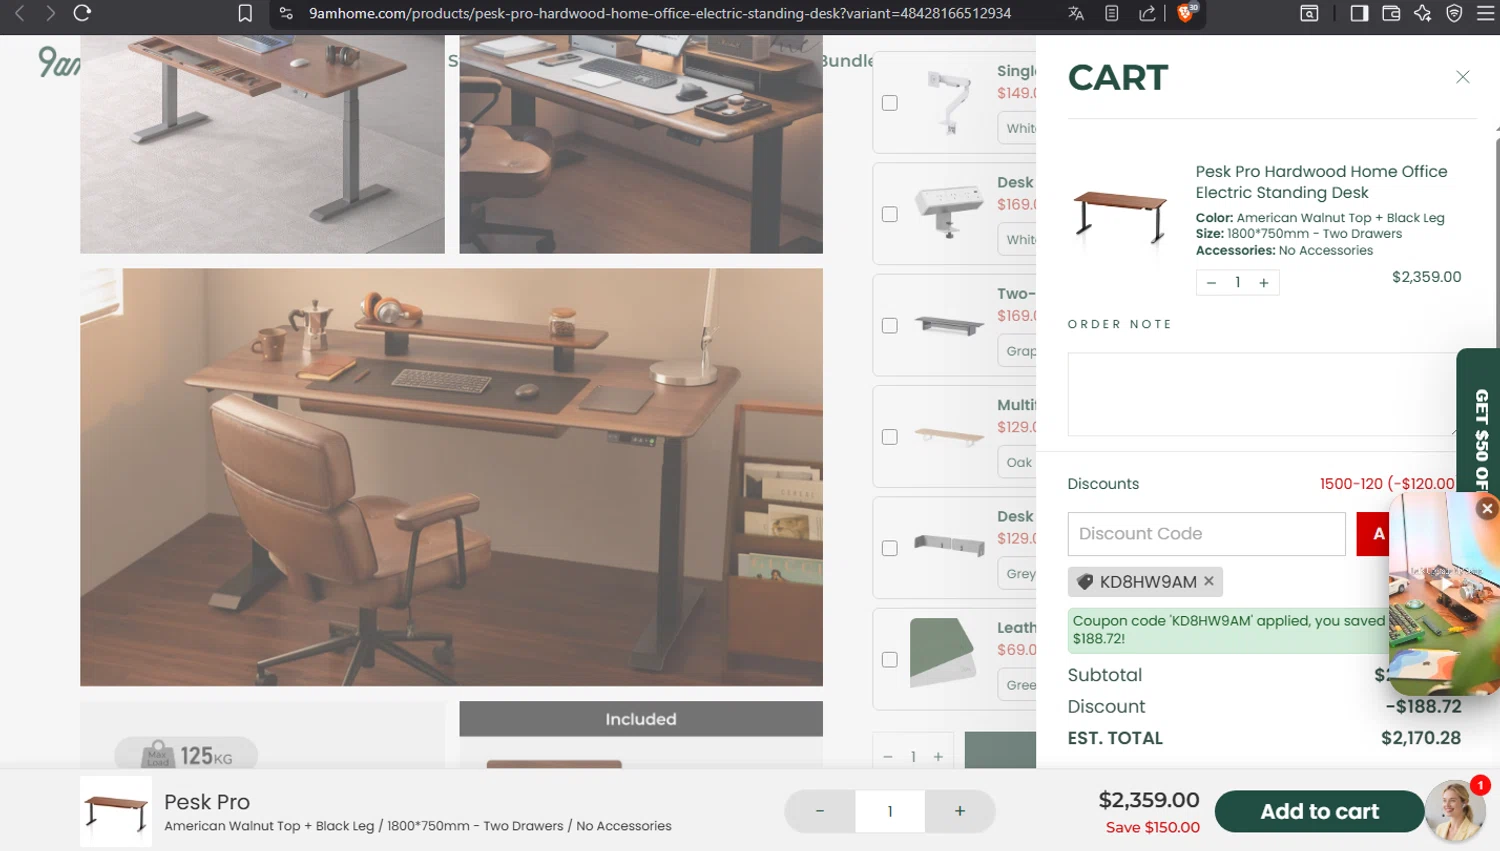Open site settings icon in address bar

(x=286, y=13)
